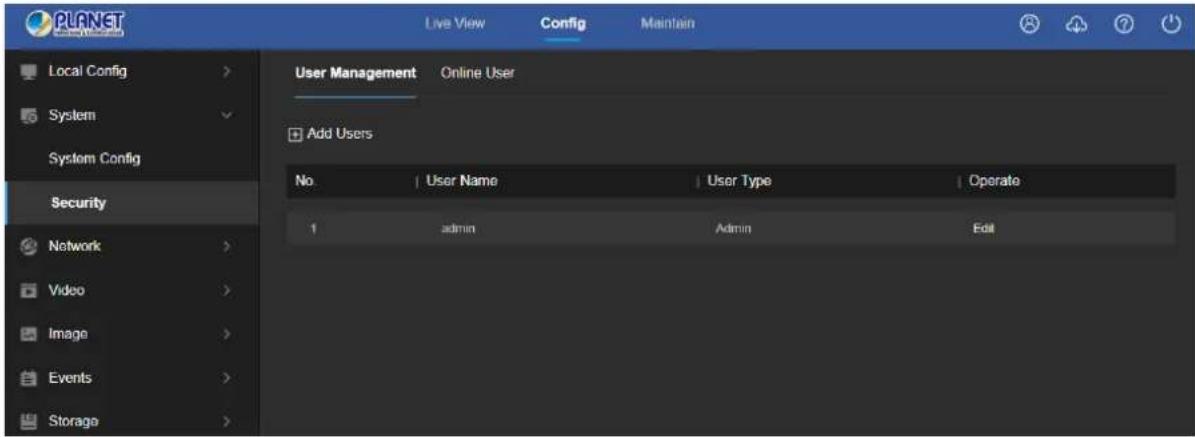1195x437 pixels.
Task: Select Security in the sidebar
Action: [x=78, y=204]
